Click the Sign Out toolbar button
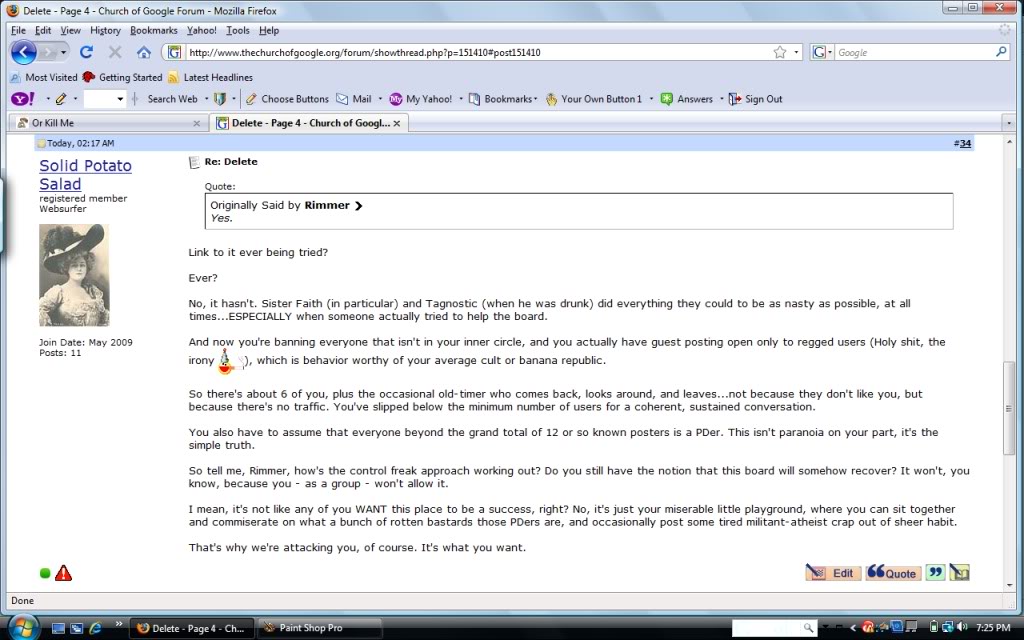Viewport: 1024px width, 640px height. click(x=755, y=99)
